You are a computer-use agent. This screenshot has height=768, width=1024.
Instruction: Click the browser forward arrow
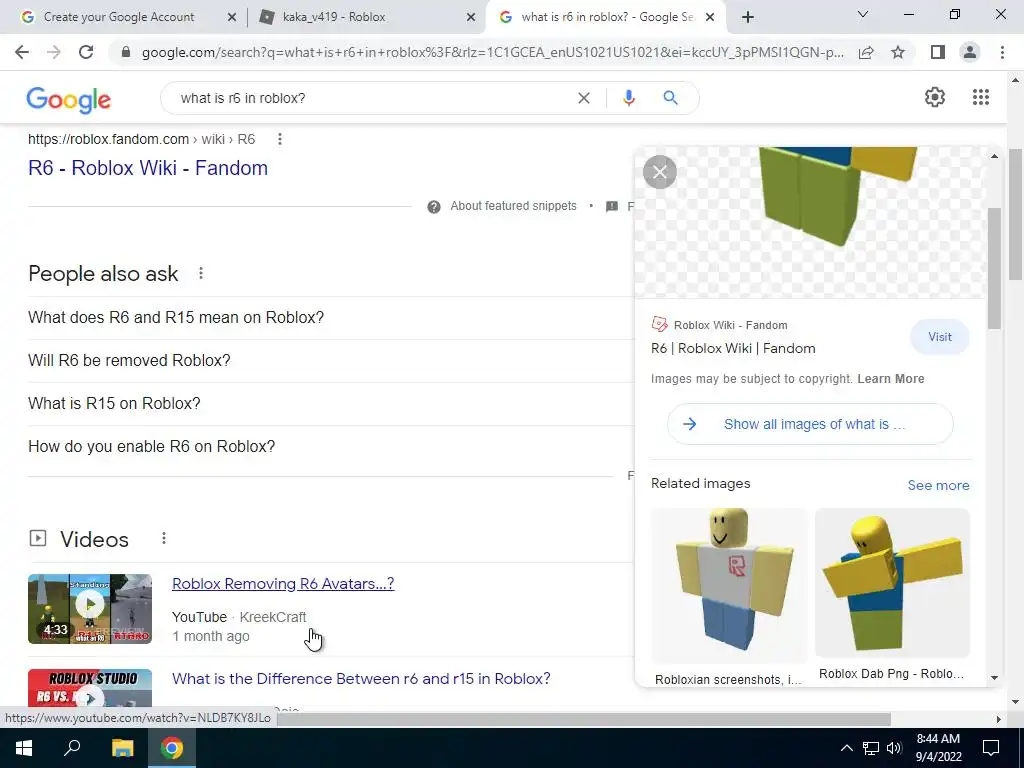[54, 52]
